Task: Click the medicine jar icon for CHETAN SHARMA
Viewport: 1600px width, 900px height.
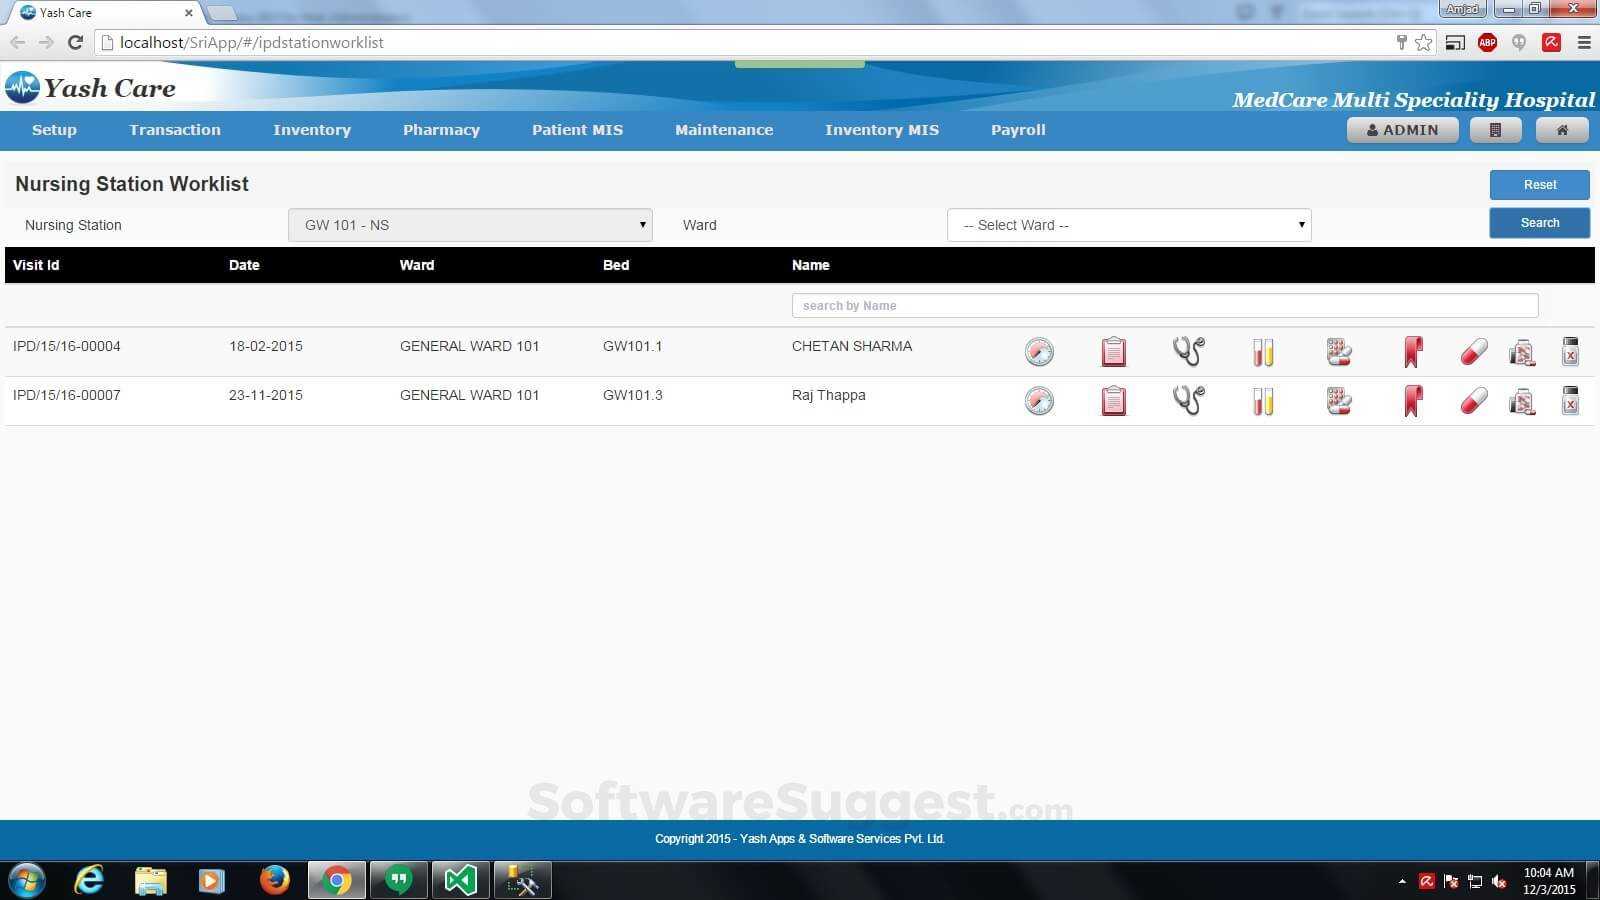Action: click(x=1521, y=352)
